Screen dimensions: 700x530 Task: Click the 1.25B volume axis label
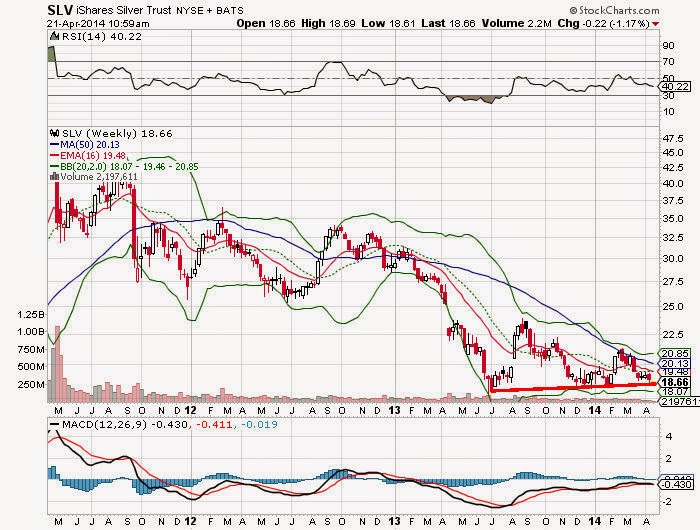[31, 314]
